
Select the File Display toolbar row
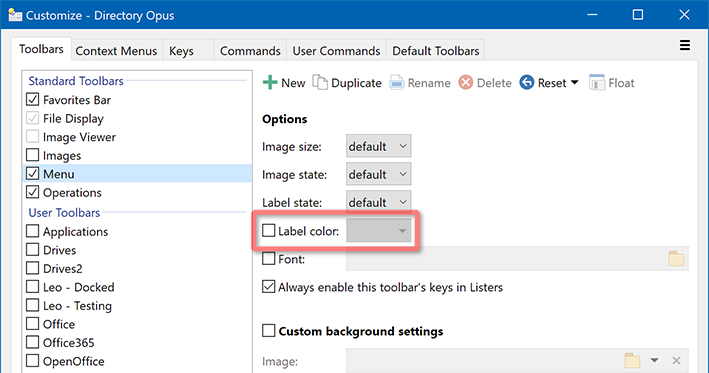click(x=137, y=118)
